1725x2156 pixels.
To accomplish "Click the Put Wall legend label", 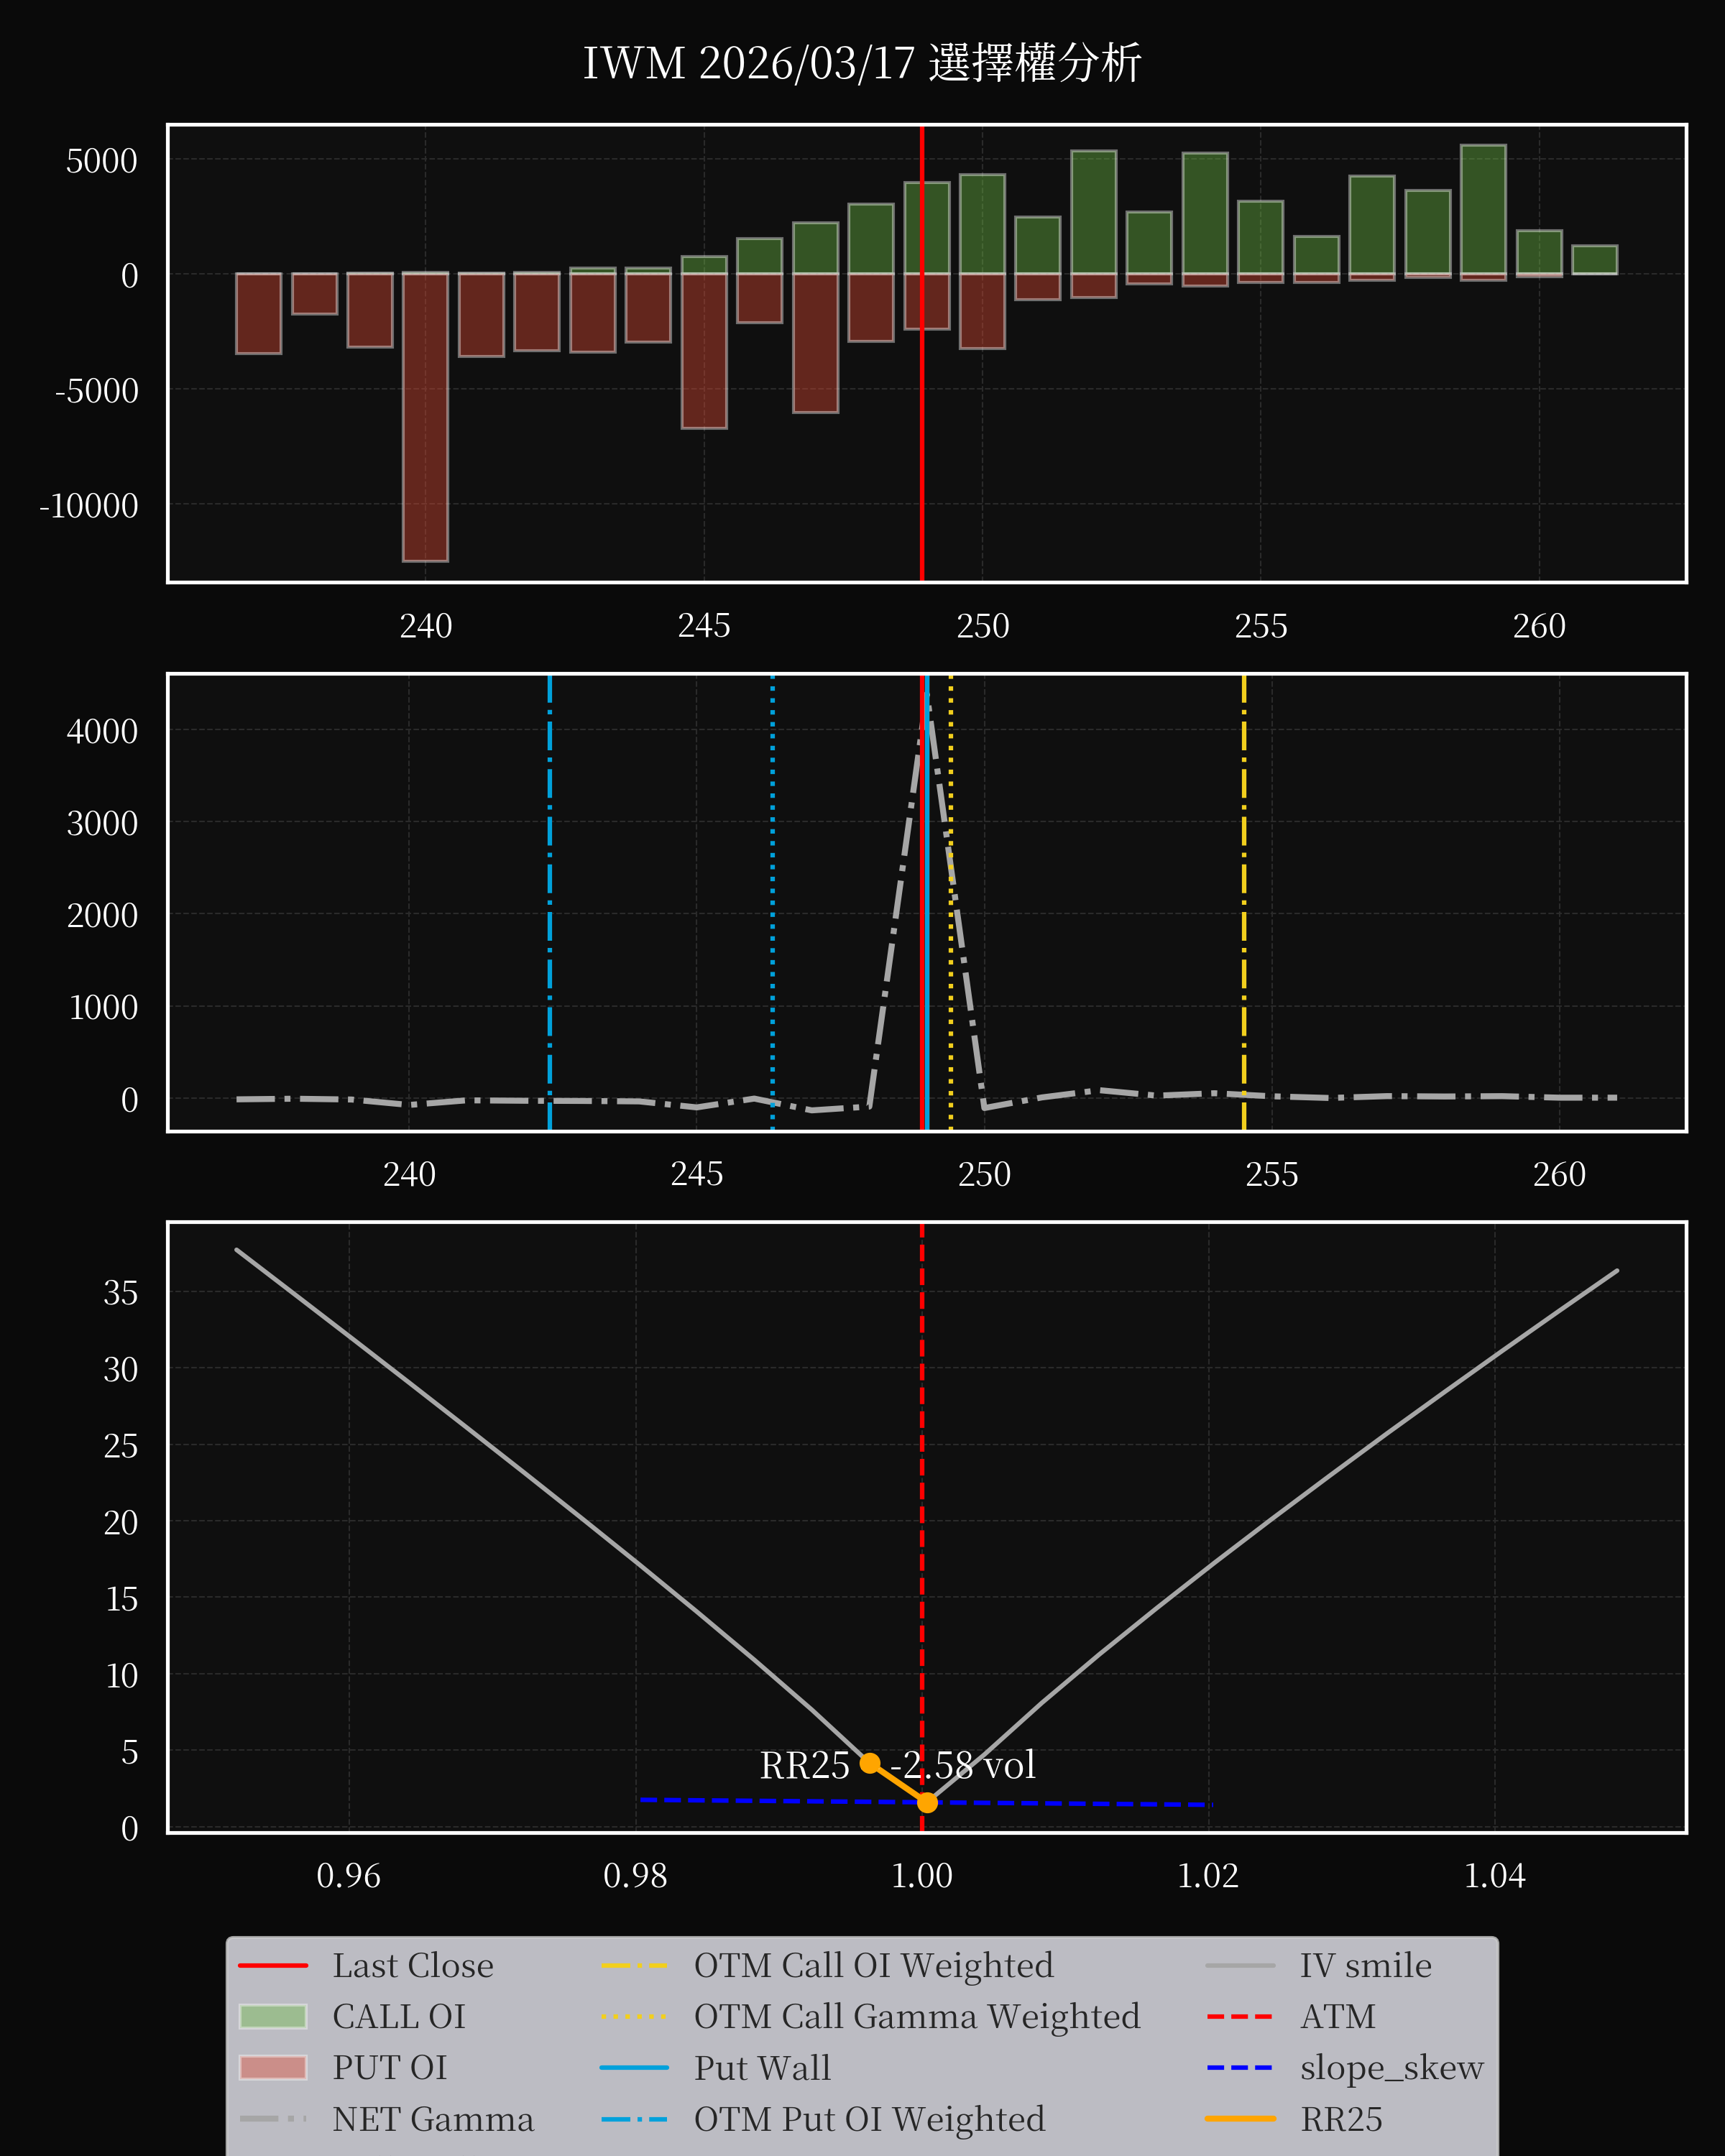I will tap(762, 2067).
